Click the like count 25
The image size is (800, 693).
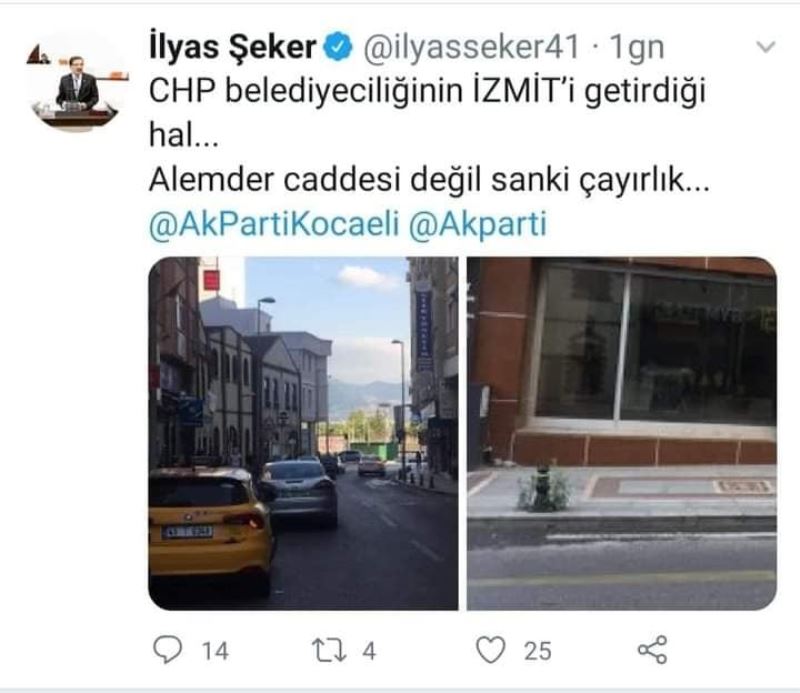(537, 651)
